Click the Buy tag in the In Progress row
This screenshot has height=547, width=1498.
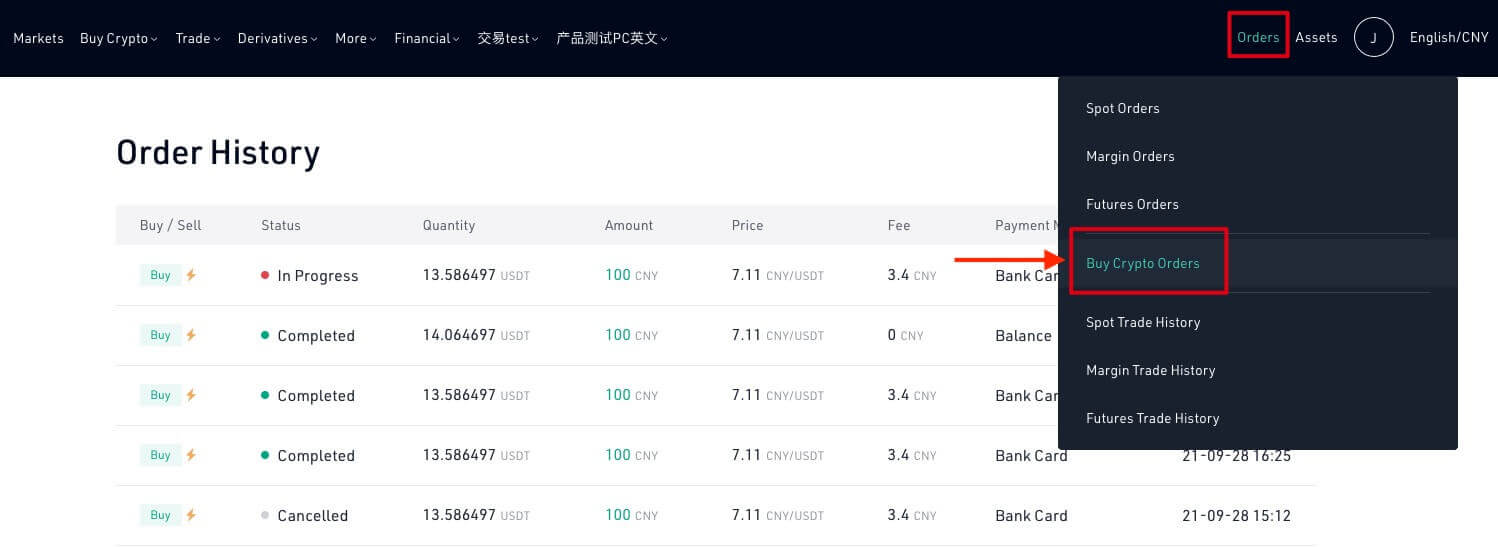coord(160,275)
